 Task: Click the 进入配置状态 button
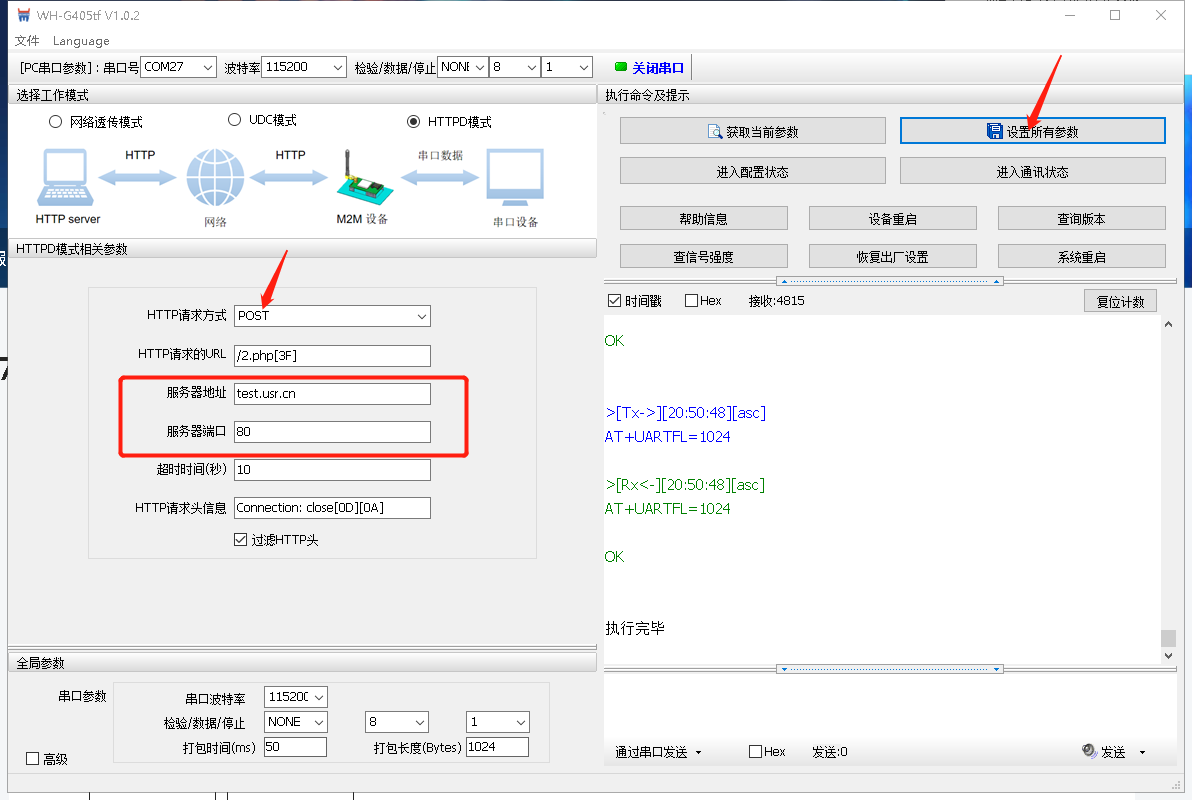pyautogui.click(x=752, y=171)
